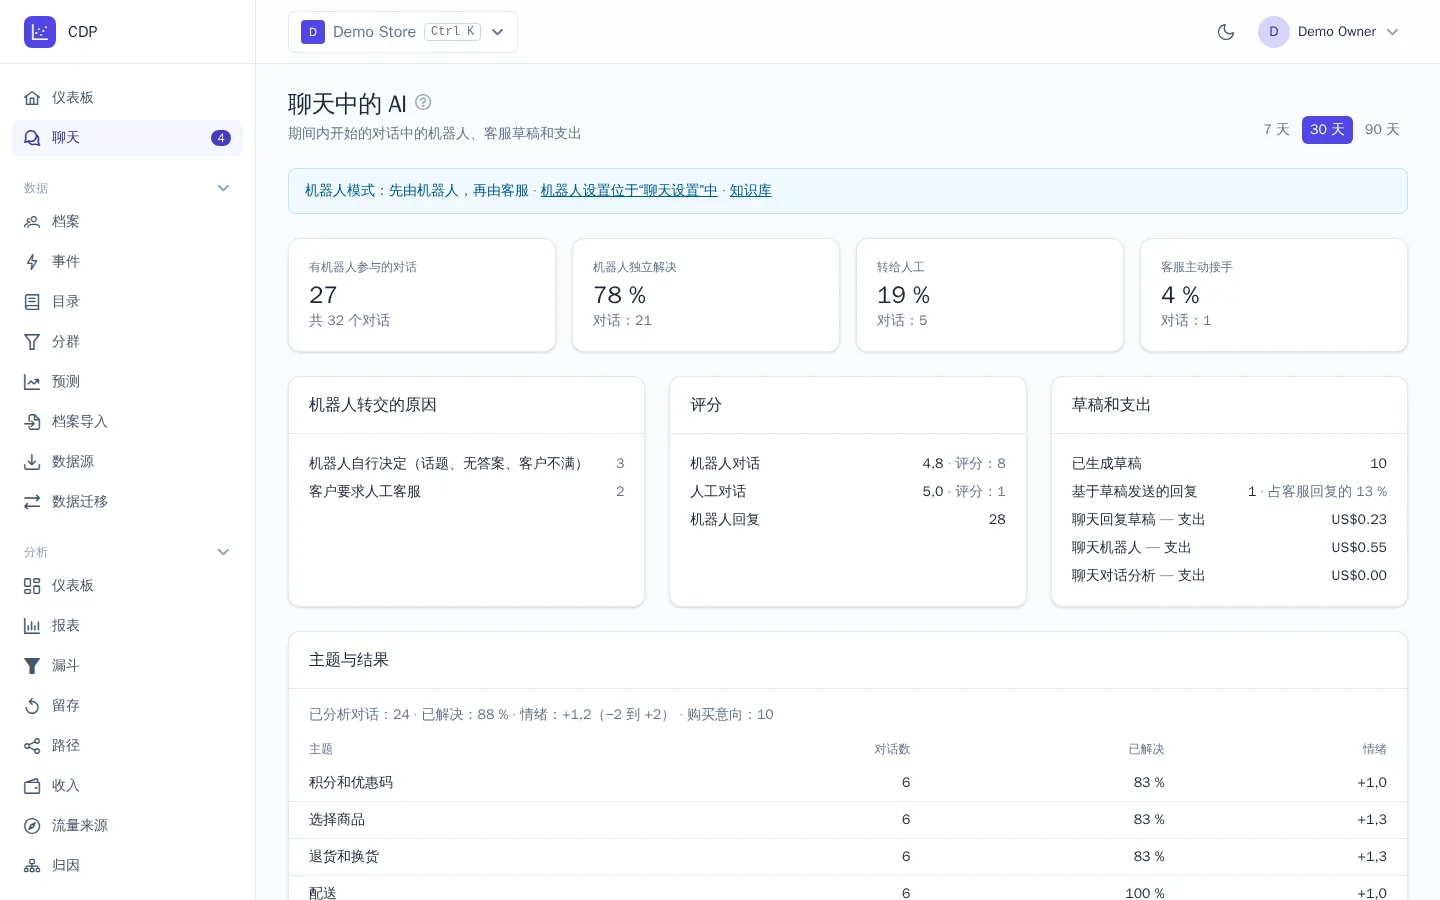The height and width of the screenshot is (900, 1440).
Task: Open 漏斗 funnel icon
Action: (x=32, y=666)
